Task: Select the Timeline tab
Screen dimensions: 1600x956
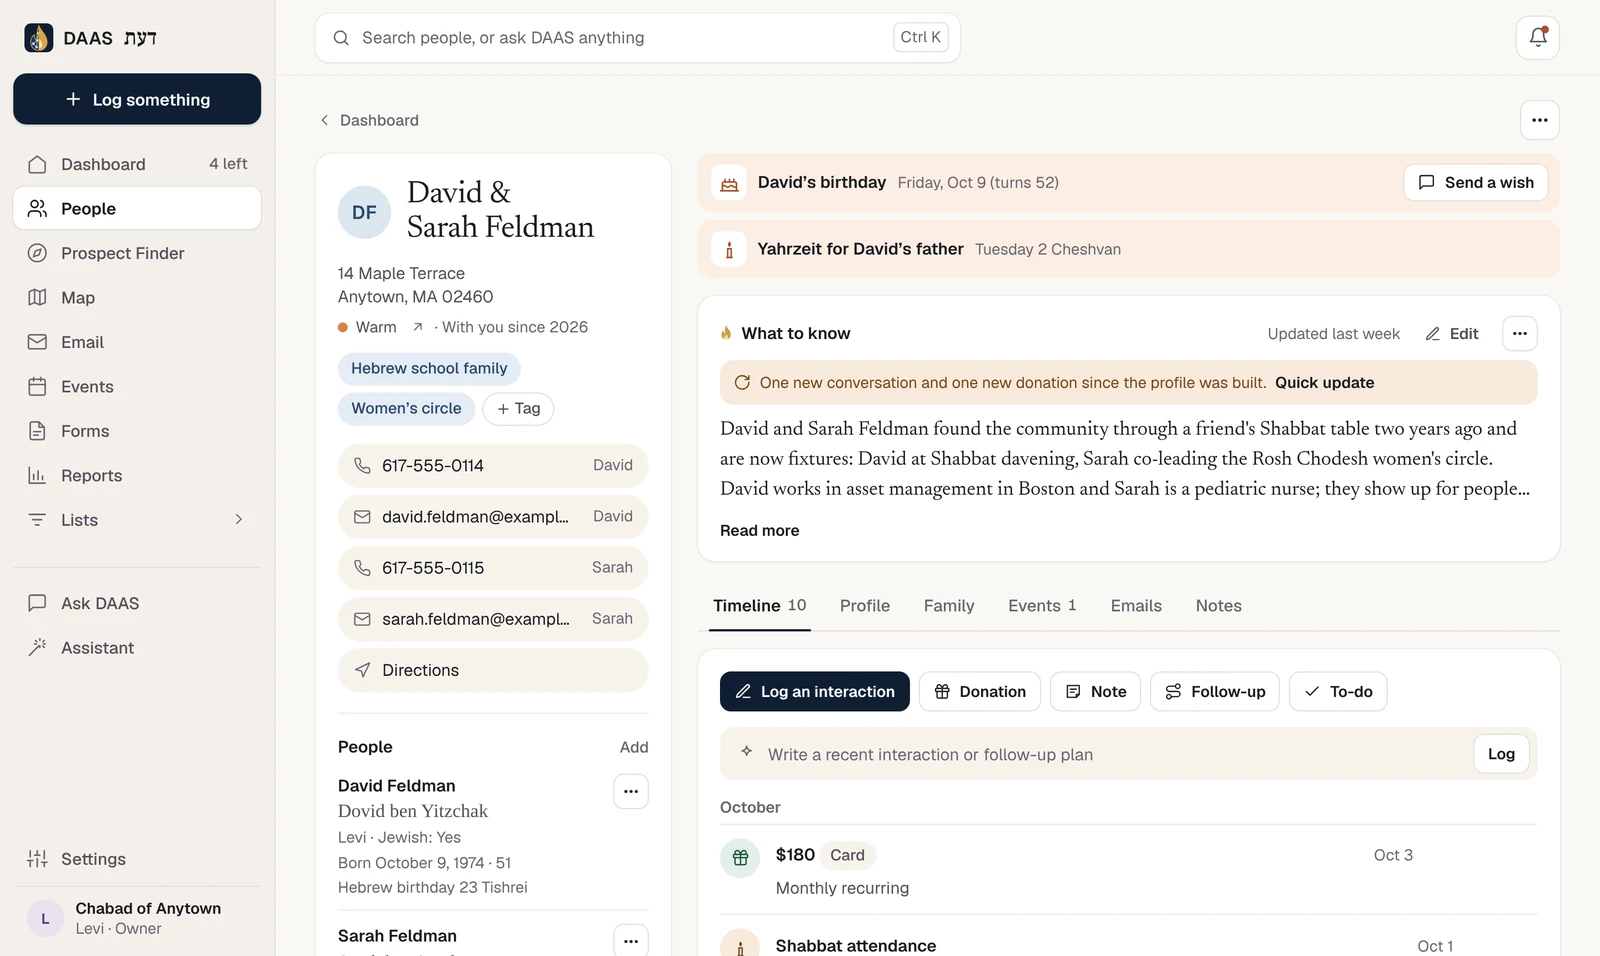Action: point(759,606)
